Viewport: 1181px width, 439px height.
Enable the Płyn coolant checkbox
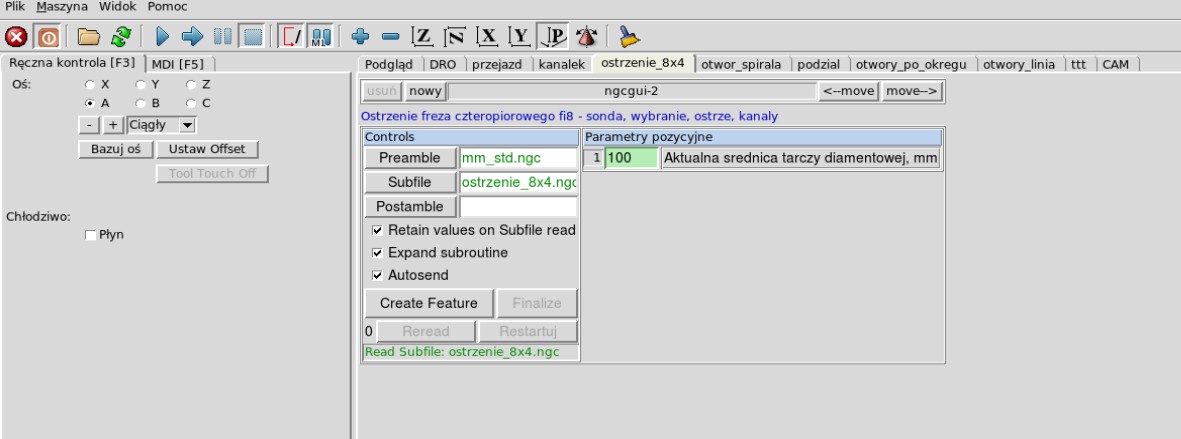click(x=90, y=235)
